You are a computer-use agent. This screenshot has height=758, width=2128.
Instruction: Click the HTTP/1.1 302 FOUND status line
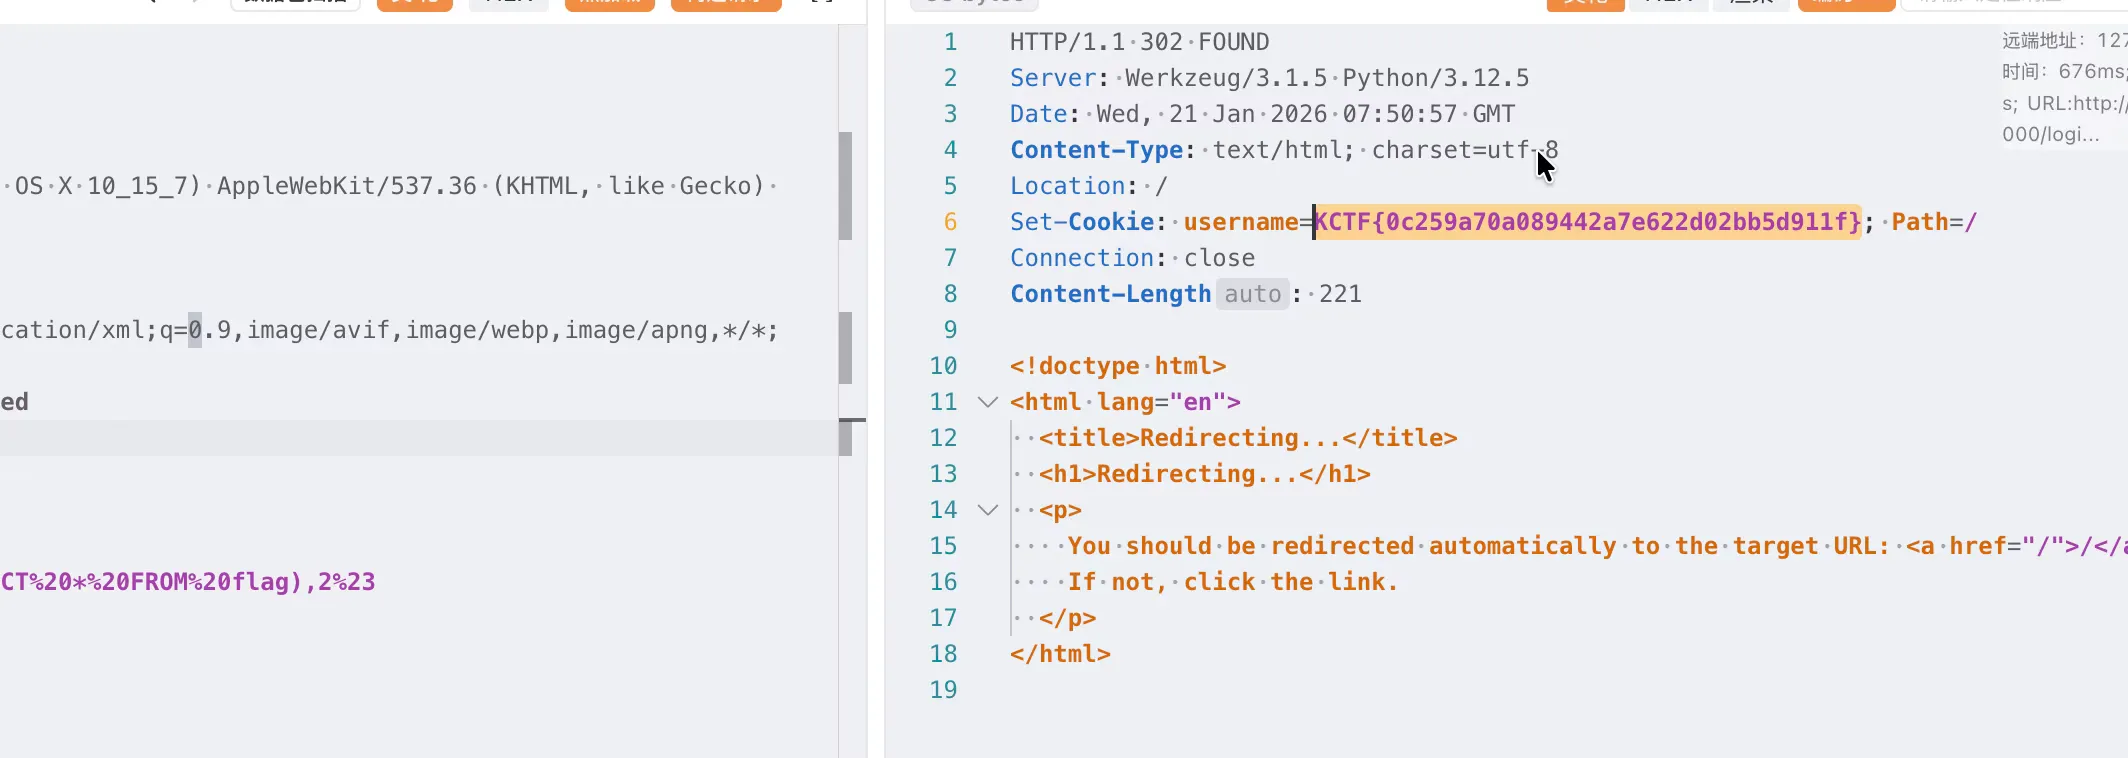(x=1139, y=42)
